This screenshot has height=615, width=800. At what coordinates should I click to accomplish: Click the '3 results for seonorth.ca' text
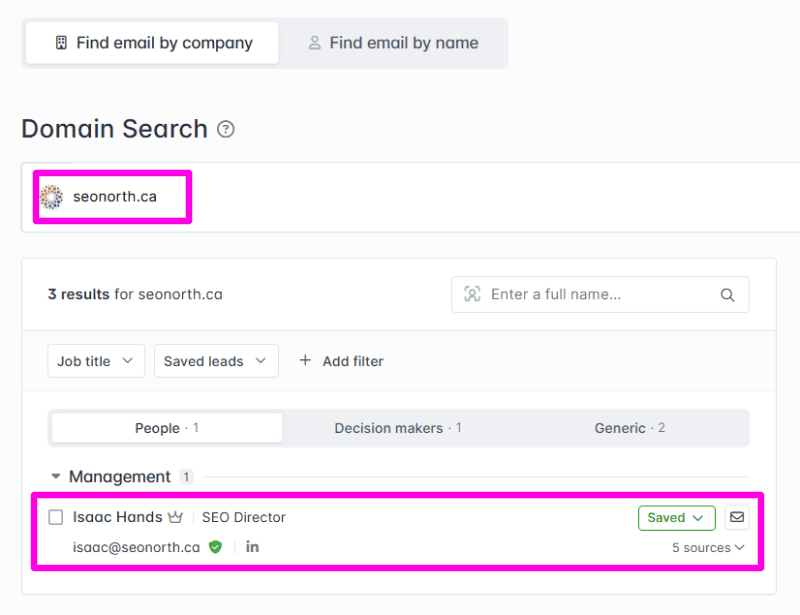tap(135, 294)
